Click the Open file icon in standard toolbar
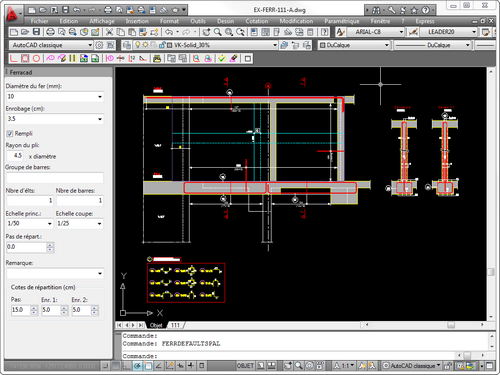The image size is (500, 375). click(25, 32)
